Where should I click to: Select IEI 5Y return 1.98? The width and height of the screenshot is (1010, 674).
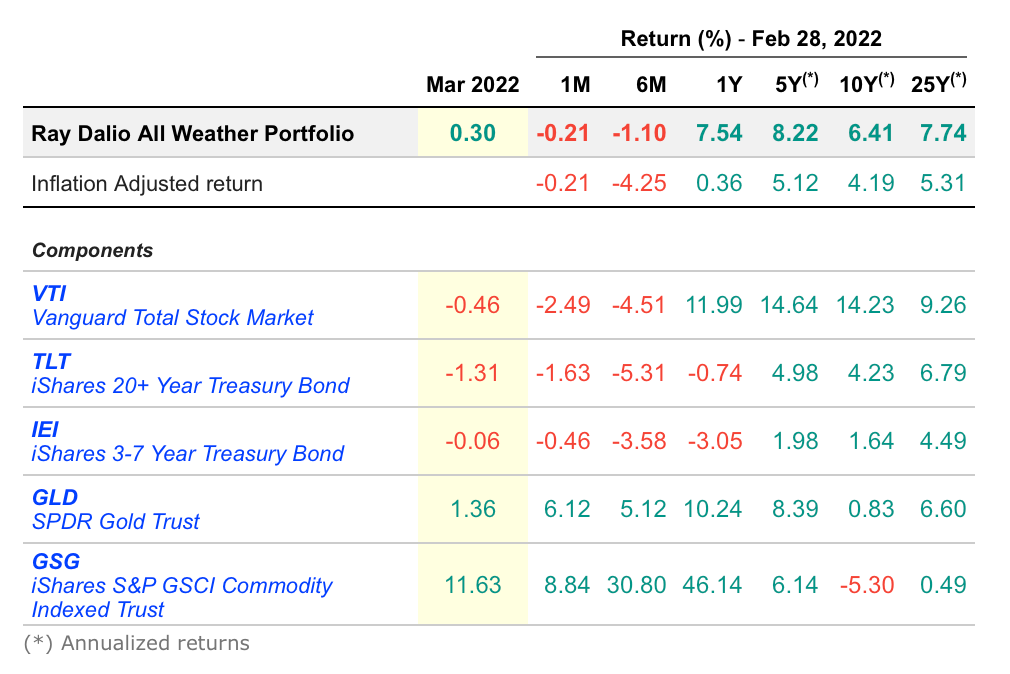[795, 441]
